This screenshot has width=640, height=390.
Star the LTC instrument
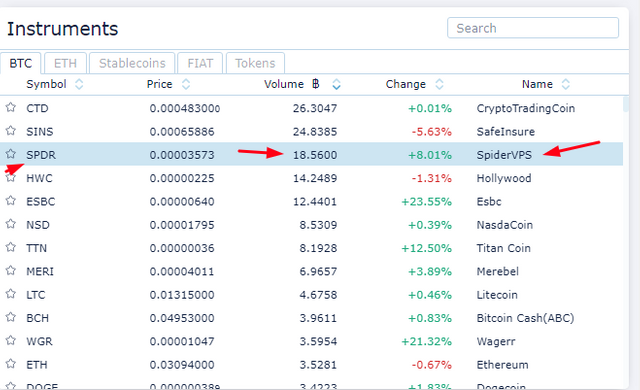(x=11, y=294)
